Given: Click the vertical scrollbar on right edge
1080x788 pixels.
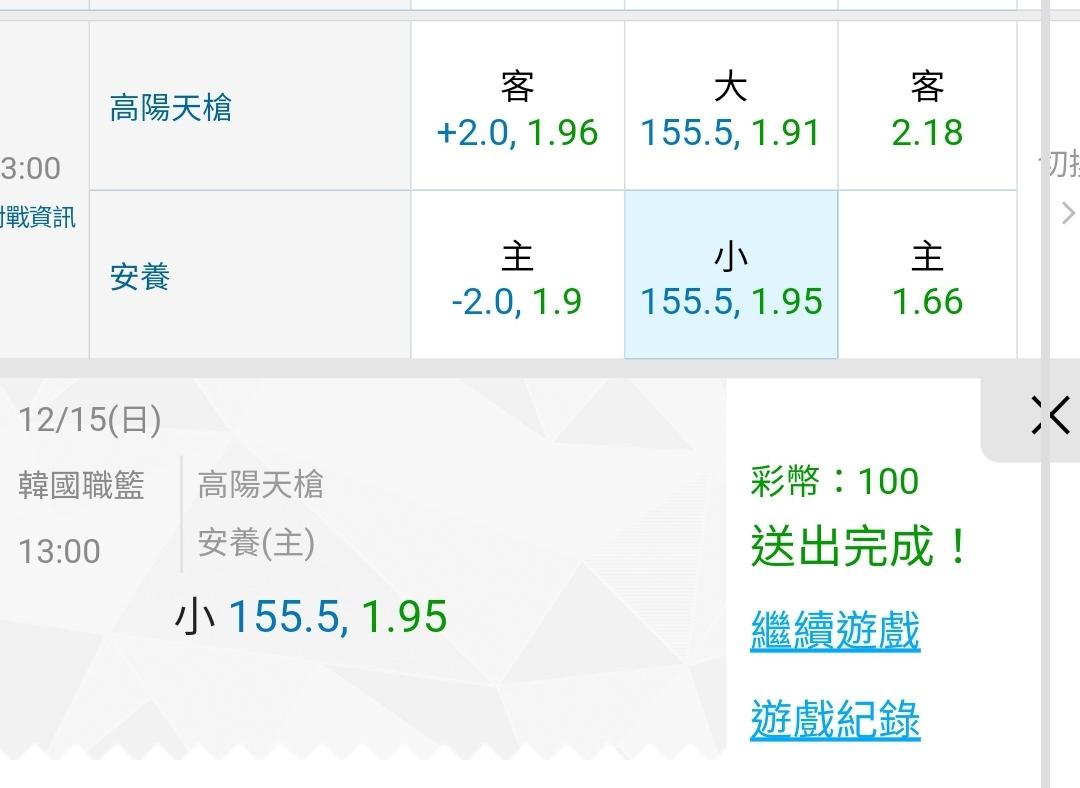Looking at the screenshot, I should tap(1046, 394).
